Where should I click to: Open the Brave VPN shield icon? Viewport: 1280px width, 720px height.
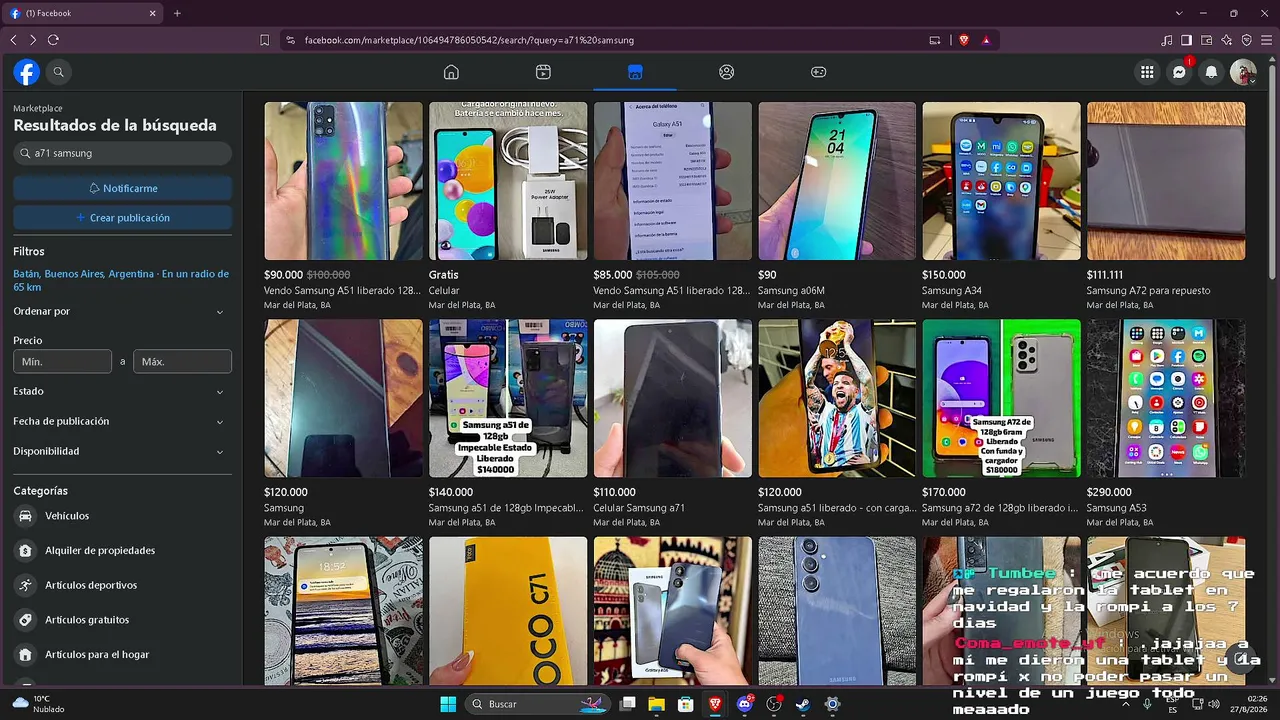1247,40
